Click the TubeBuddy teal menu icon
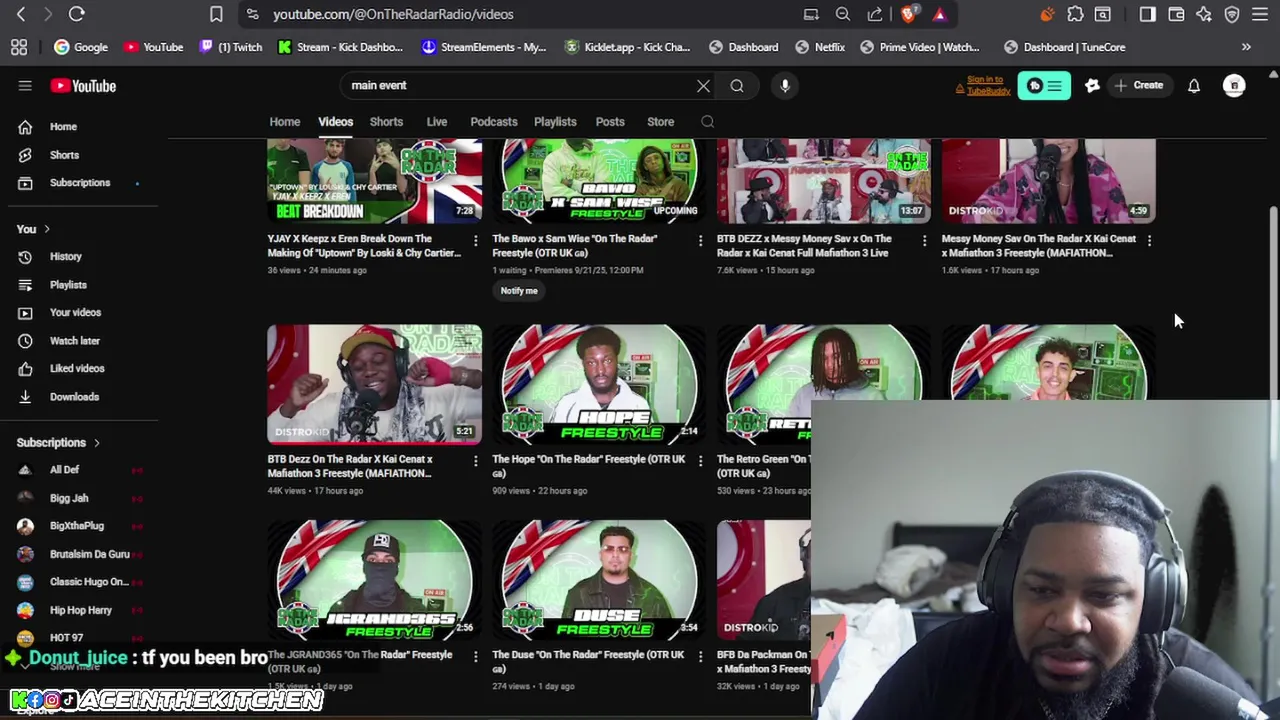1280x720 pixels. click(x=1044, y=86)
